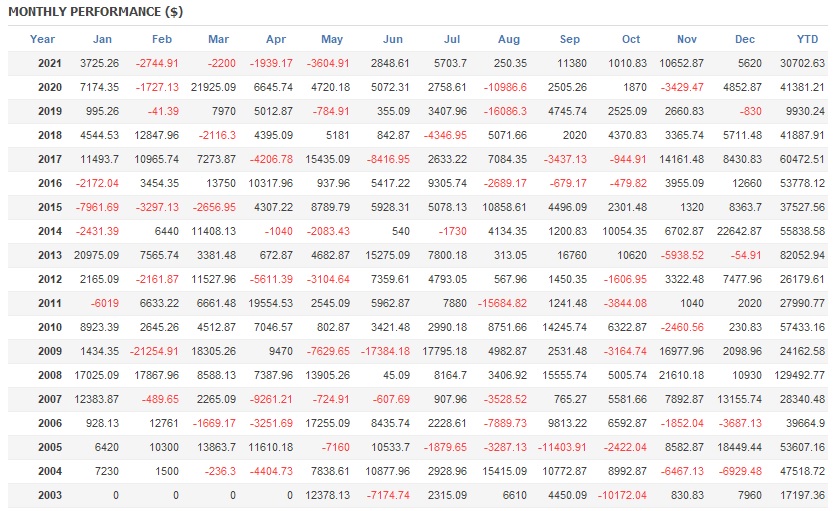Select the 21925.09 March 2020 cell

pyautogui.click(x=214, y=87)
